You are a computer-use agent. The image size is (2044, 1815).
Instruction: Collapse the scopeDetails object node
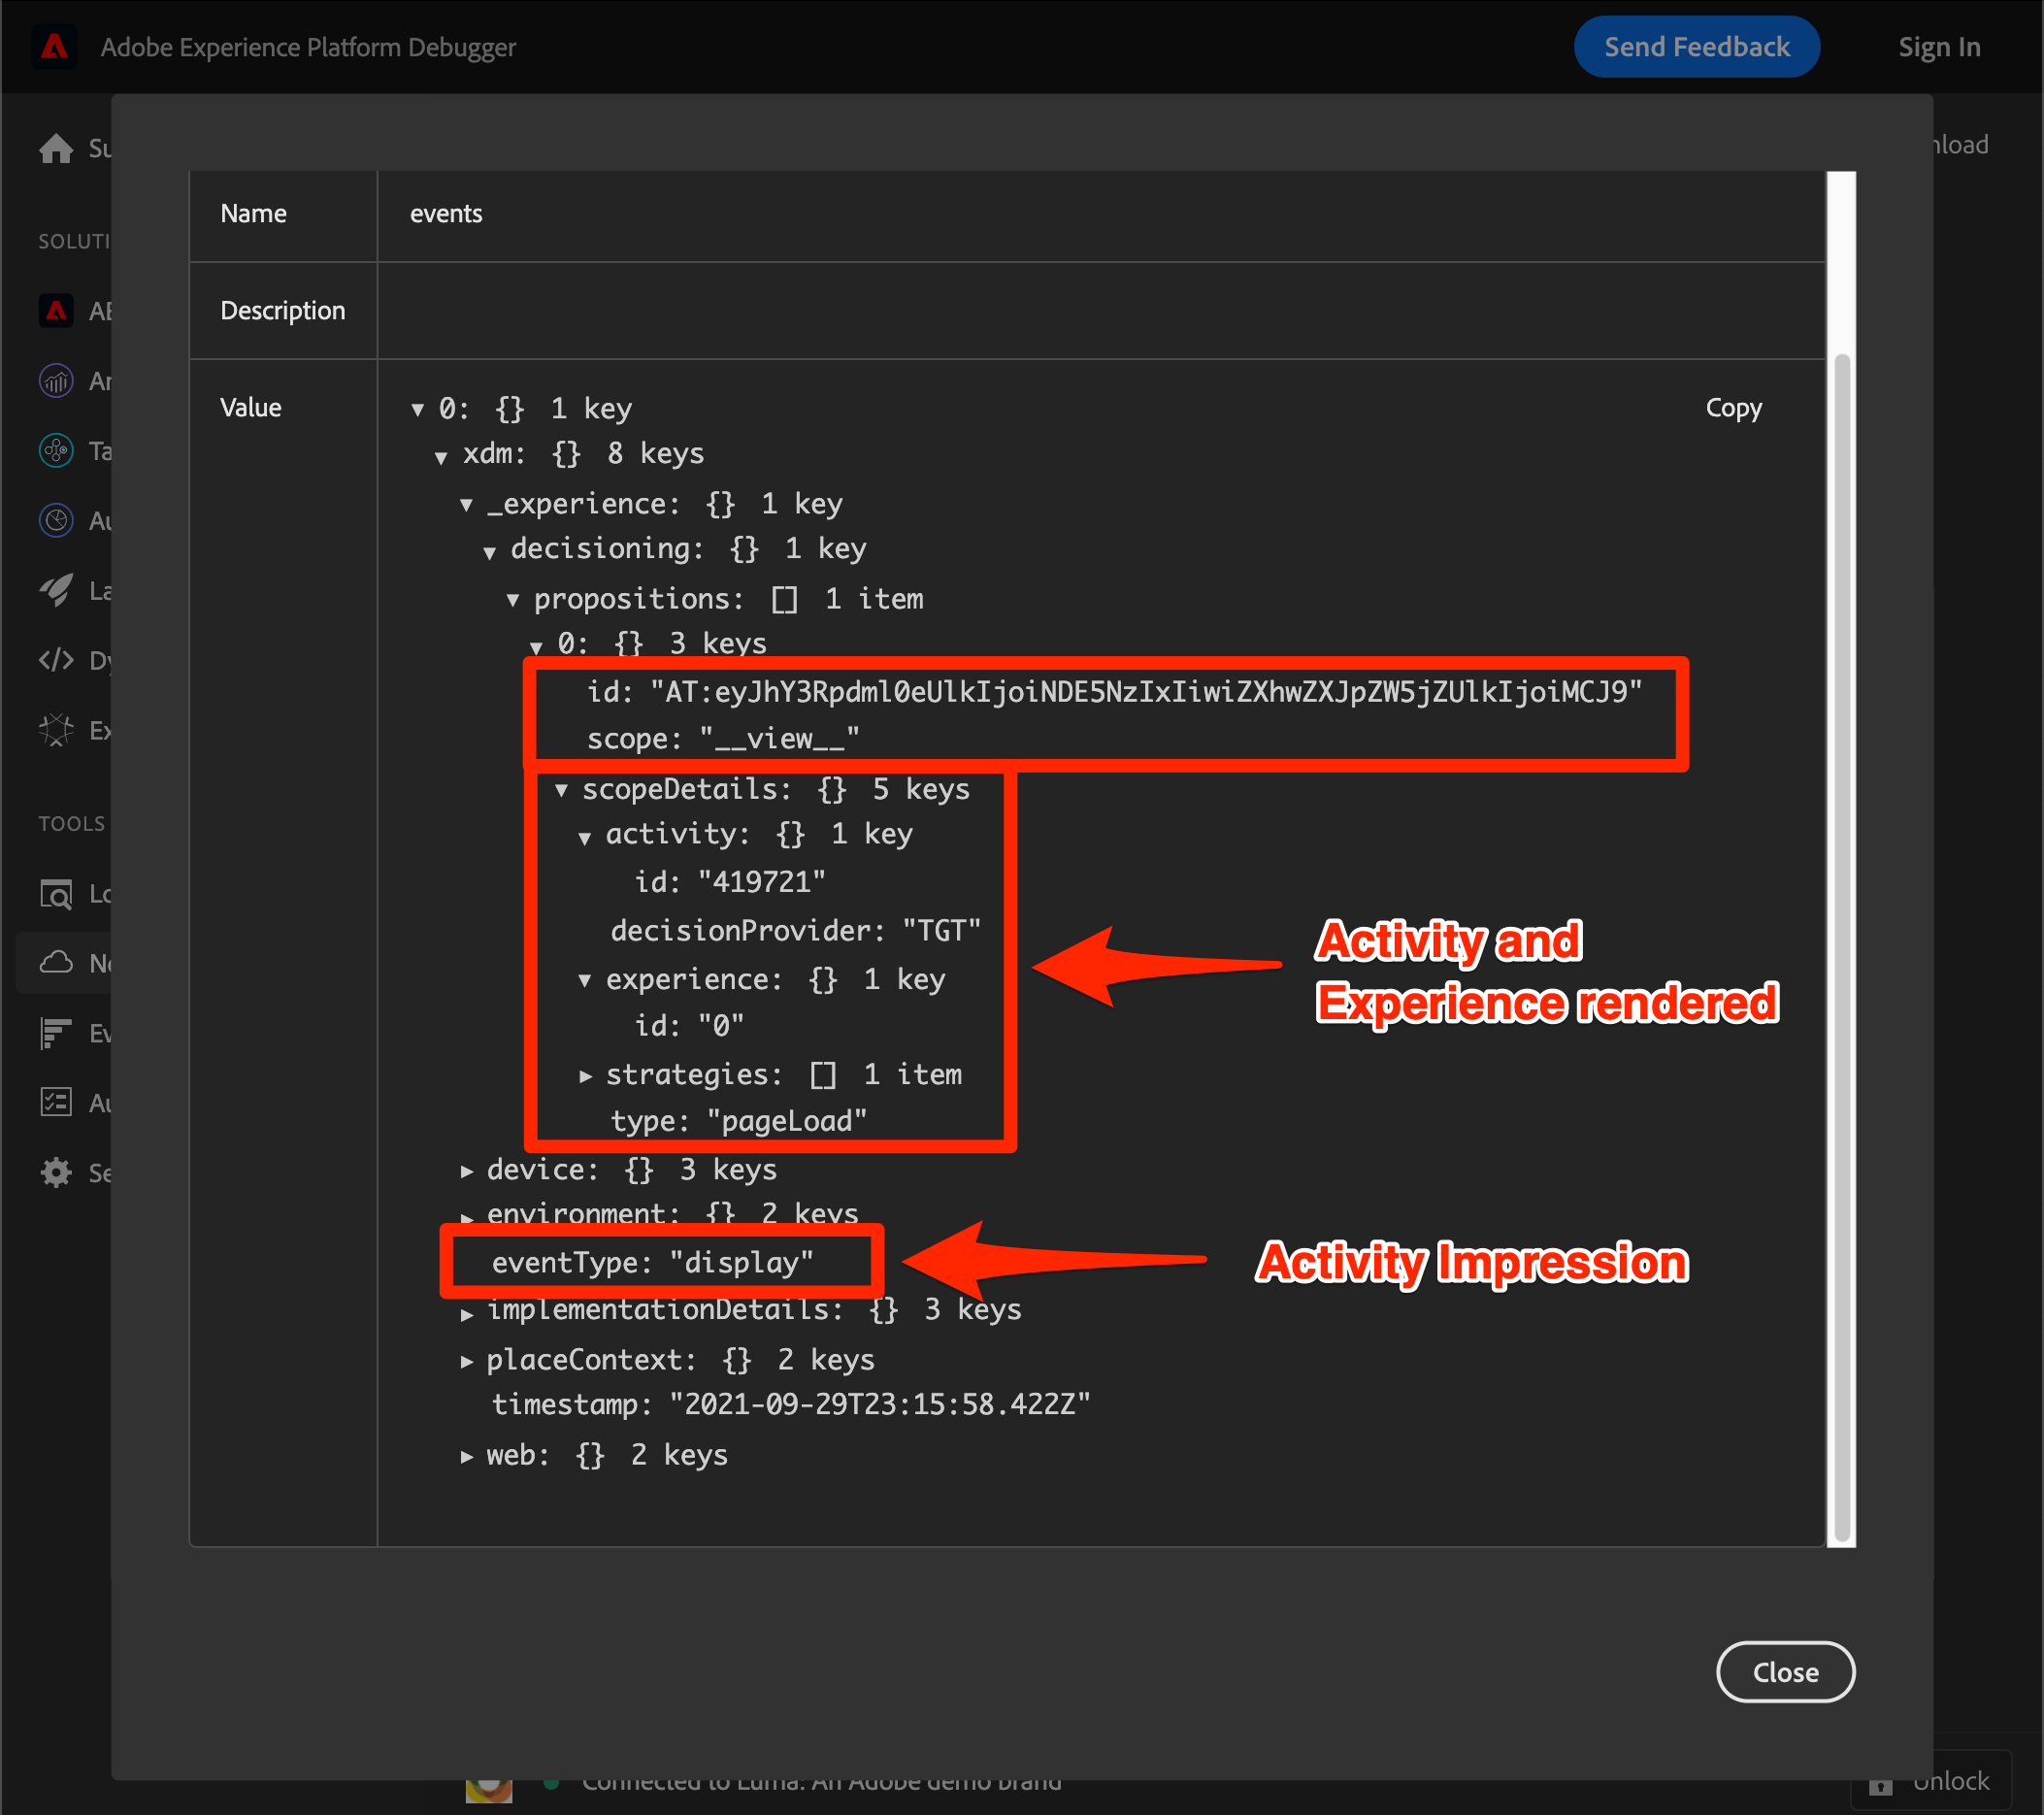pyautogui.click(x=562, y=791)
